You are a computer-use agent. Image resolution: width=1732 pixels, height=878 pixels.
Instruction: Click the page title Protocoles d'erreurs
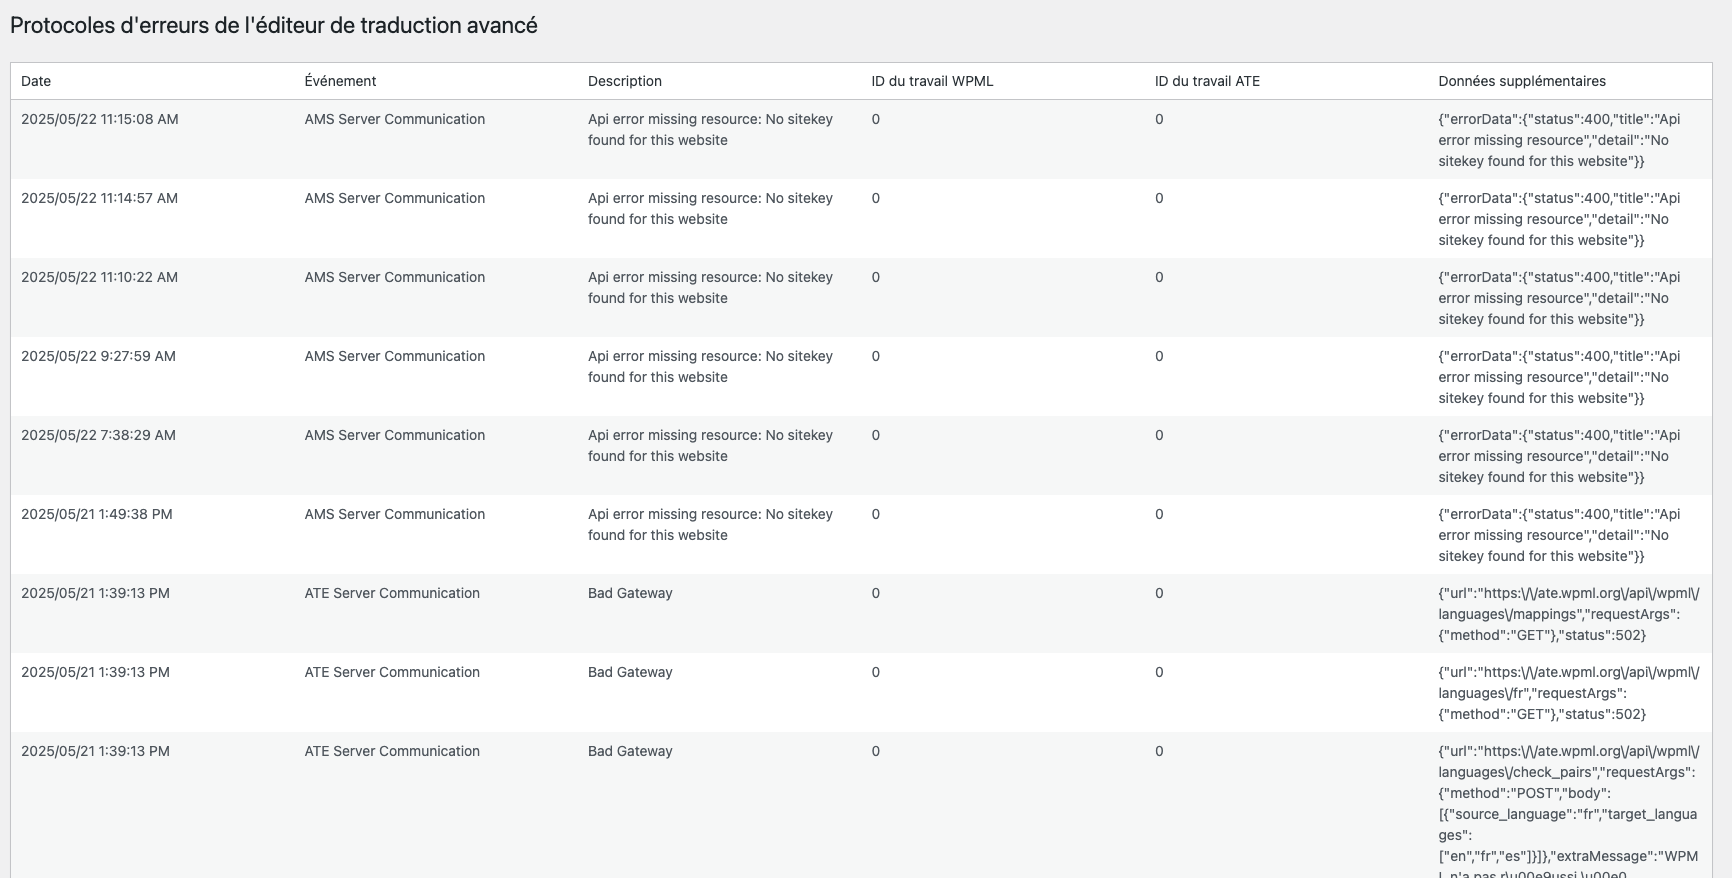coord(274,26)
